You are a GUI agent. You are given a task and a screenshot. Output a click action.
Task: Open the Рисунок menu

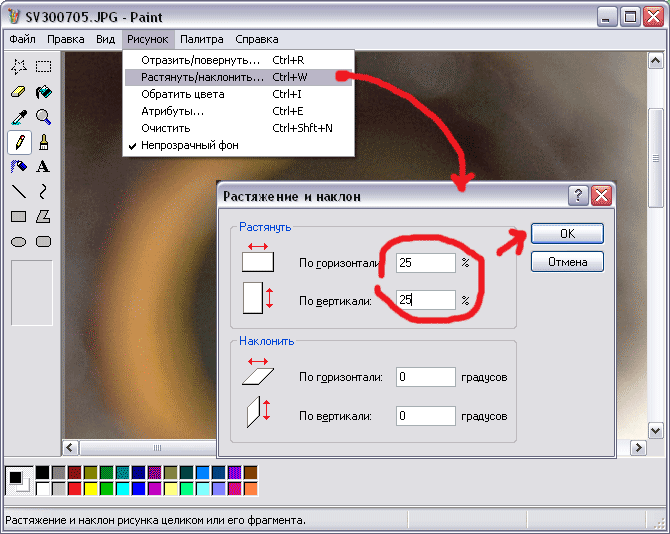pyautogui.click(x=148, y=39)
